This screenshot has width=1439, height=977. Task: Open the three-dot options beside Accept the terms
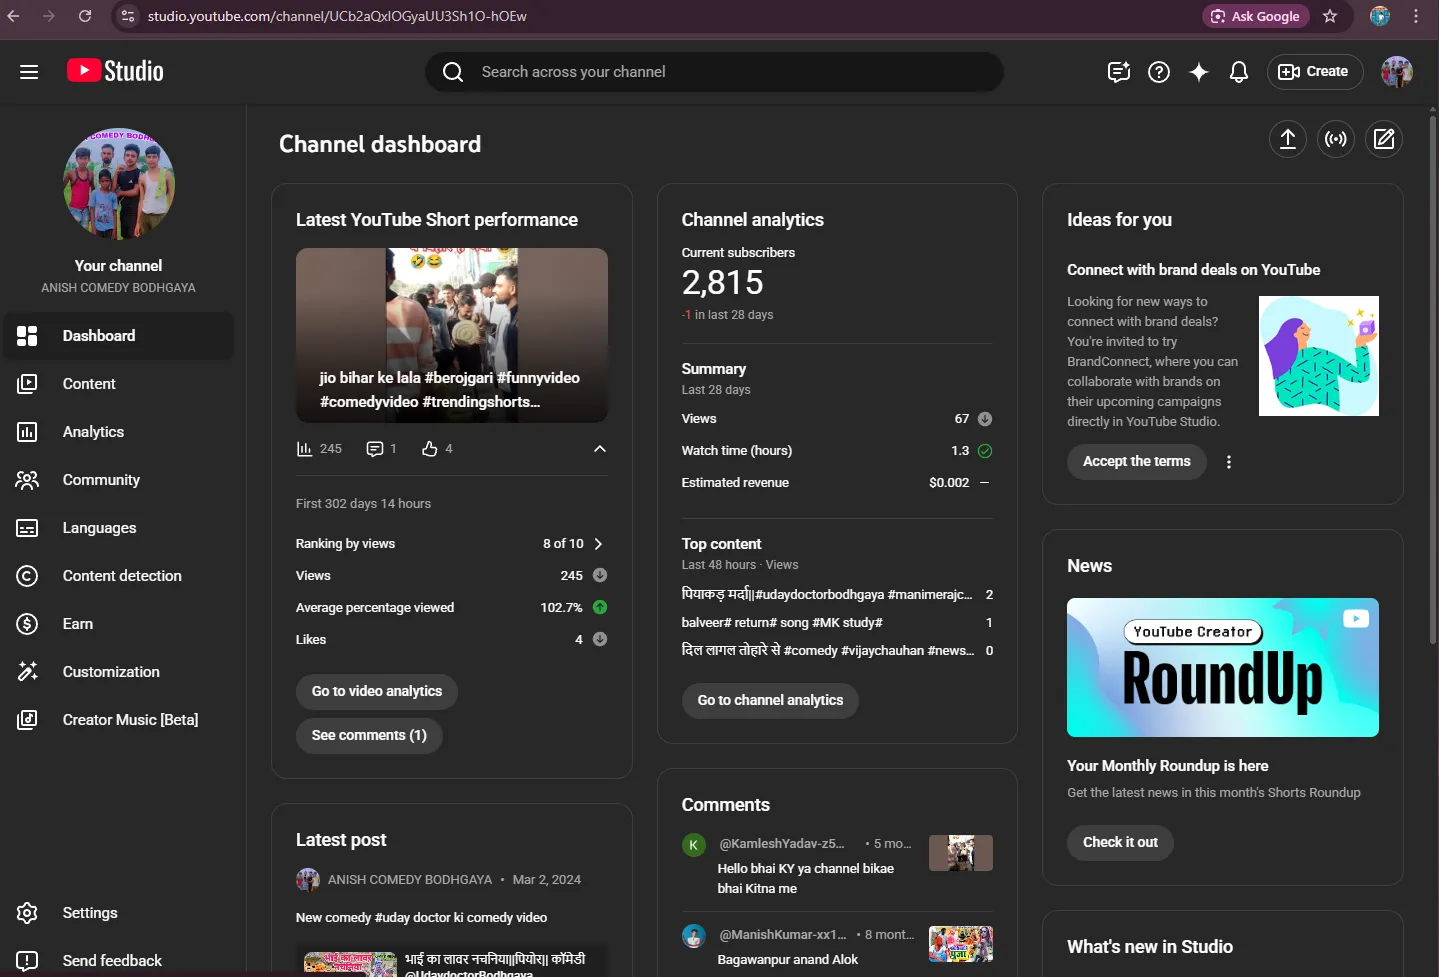(x=1229, y=462)
